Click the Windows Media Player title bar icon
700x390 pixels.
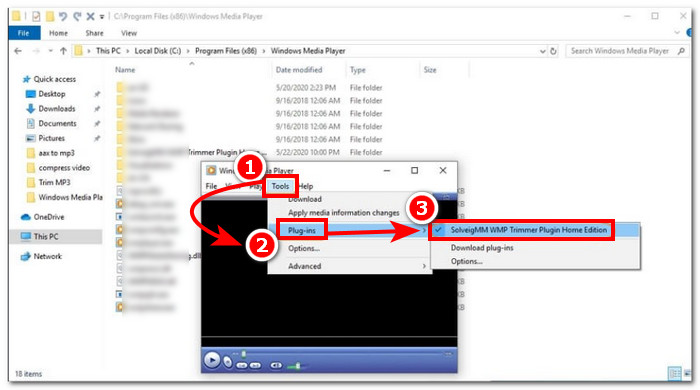click(211, 170)
